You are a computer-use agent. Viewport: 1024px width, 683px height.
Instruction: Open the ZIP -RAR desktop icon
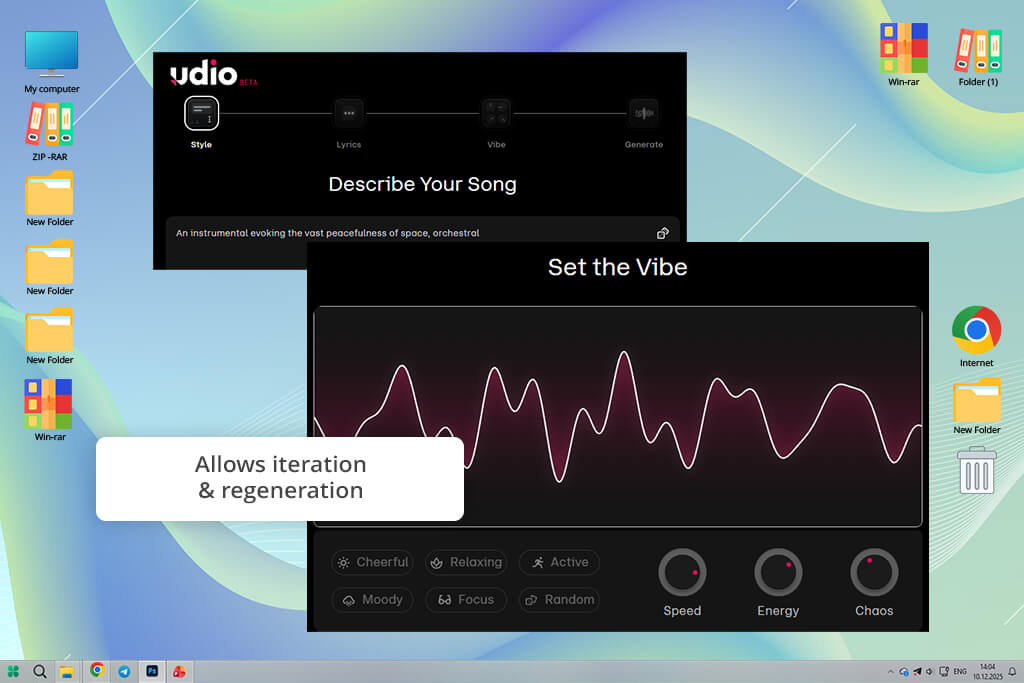click(50, 132)
